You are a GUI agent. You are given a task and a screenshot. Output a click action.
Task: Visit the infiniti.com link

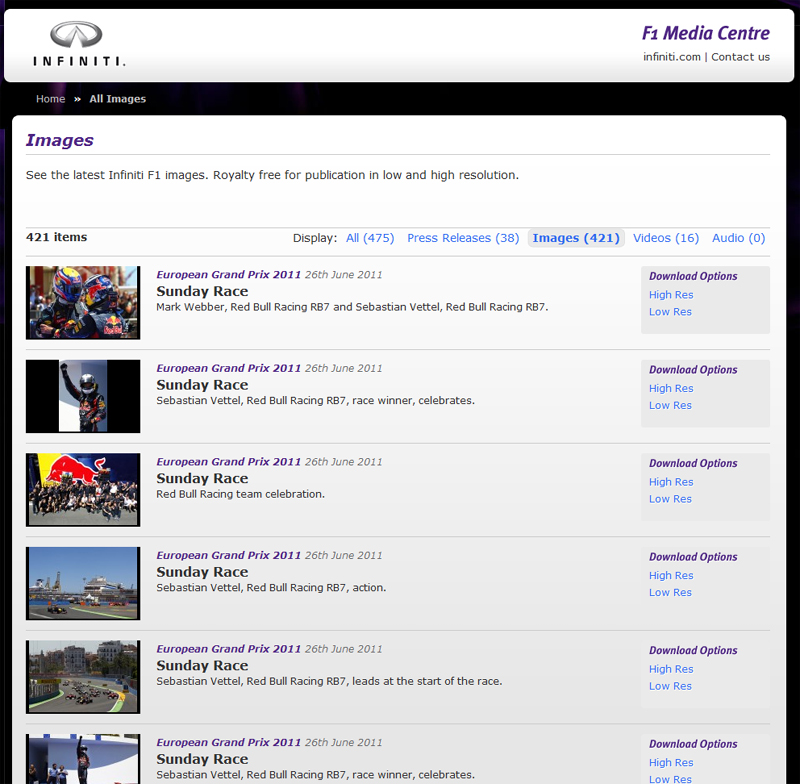pos(671,57)
